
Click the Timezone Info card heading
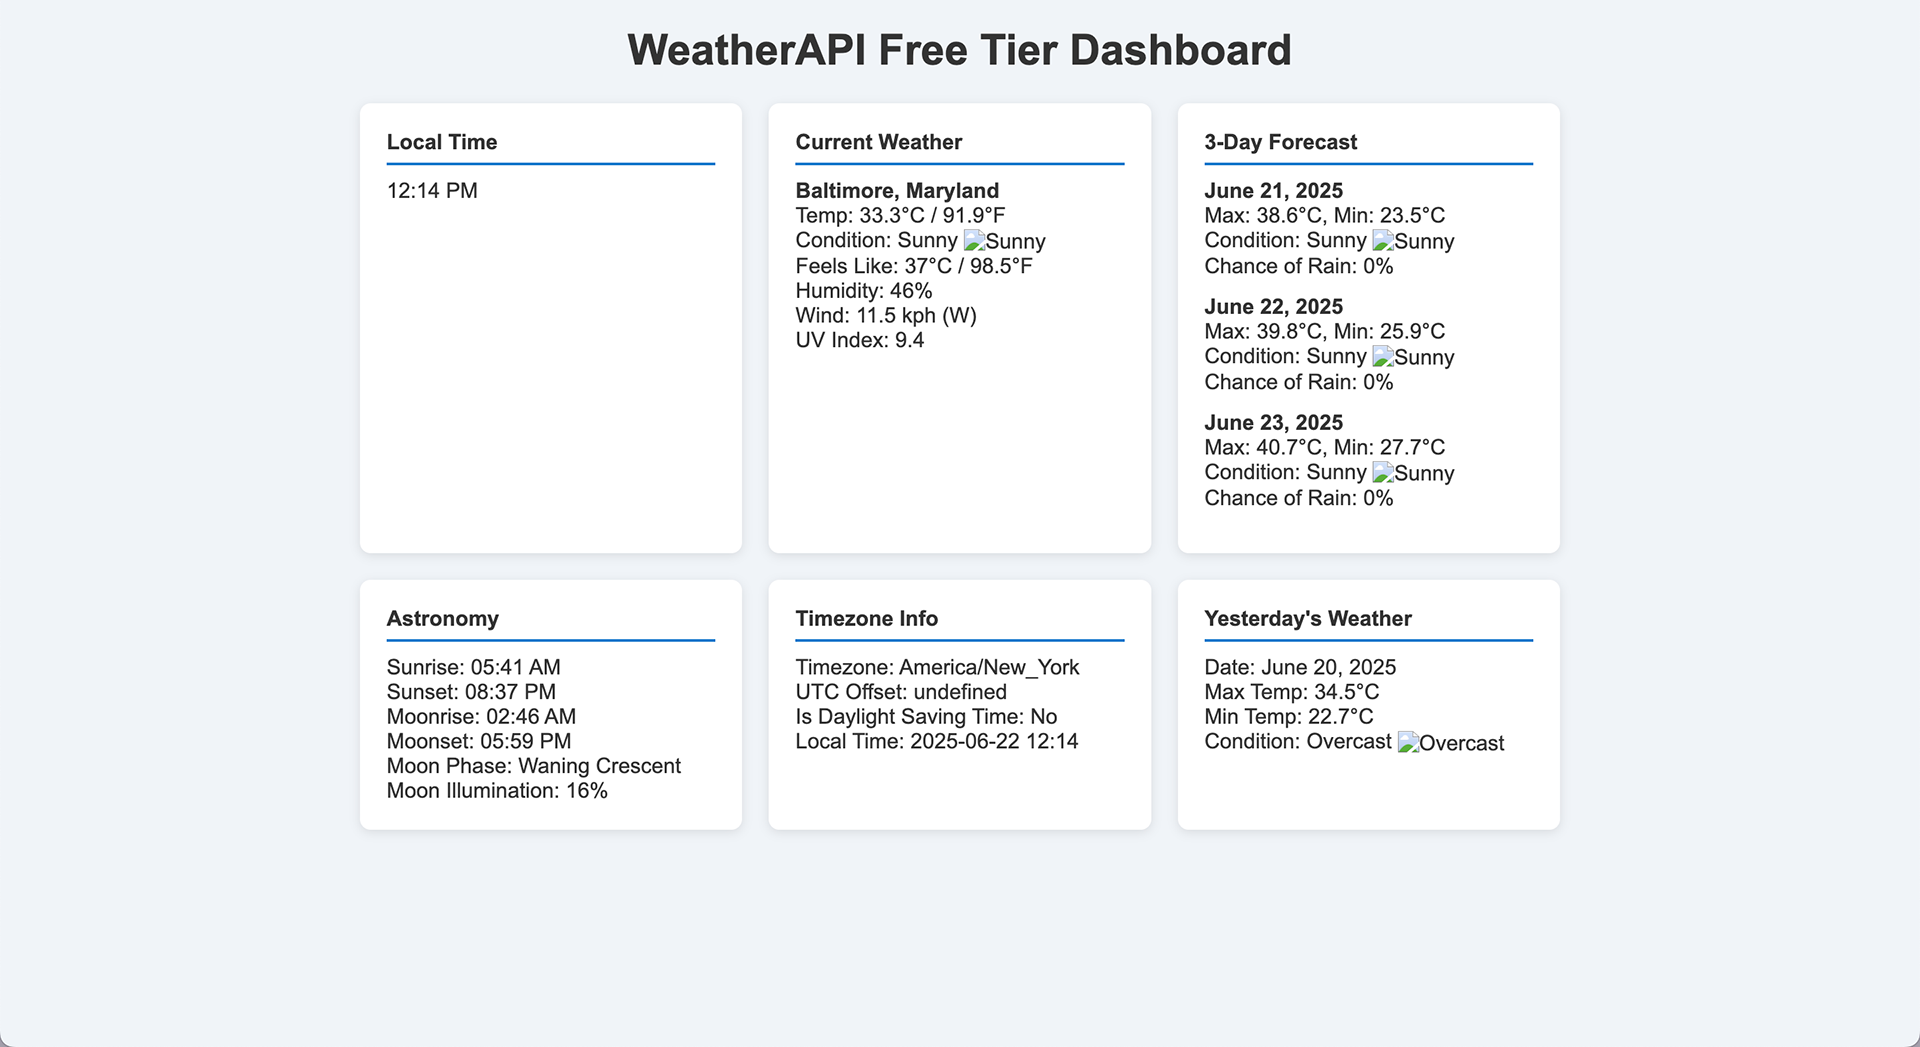[x=866, y=618]
